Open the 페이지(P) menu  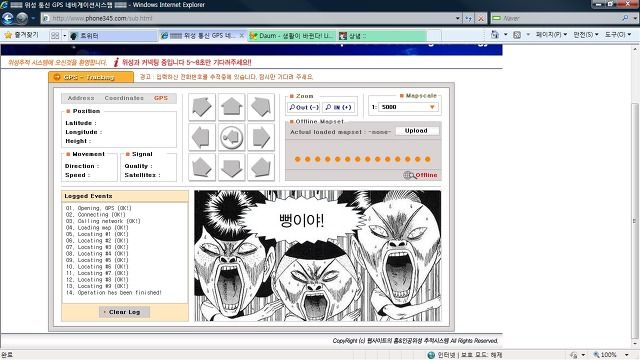(x=551, y=35)
